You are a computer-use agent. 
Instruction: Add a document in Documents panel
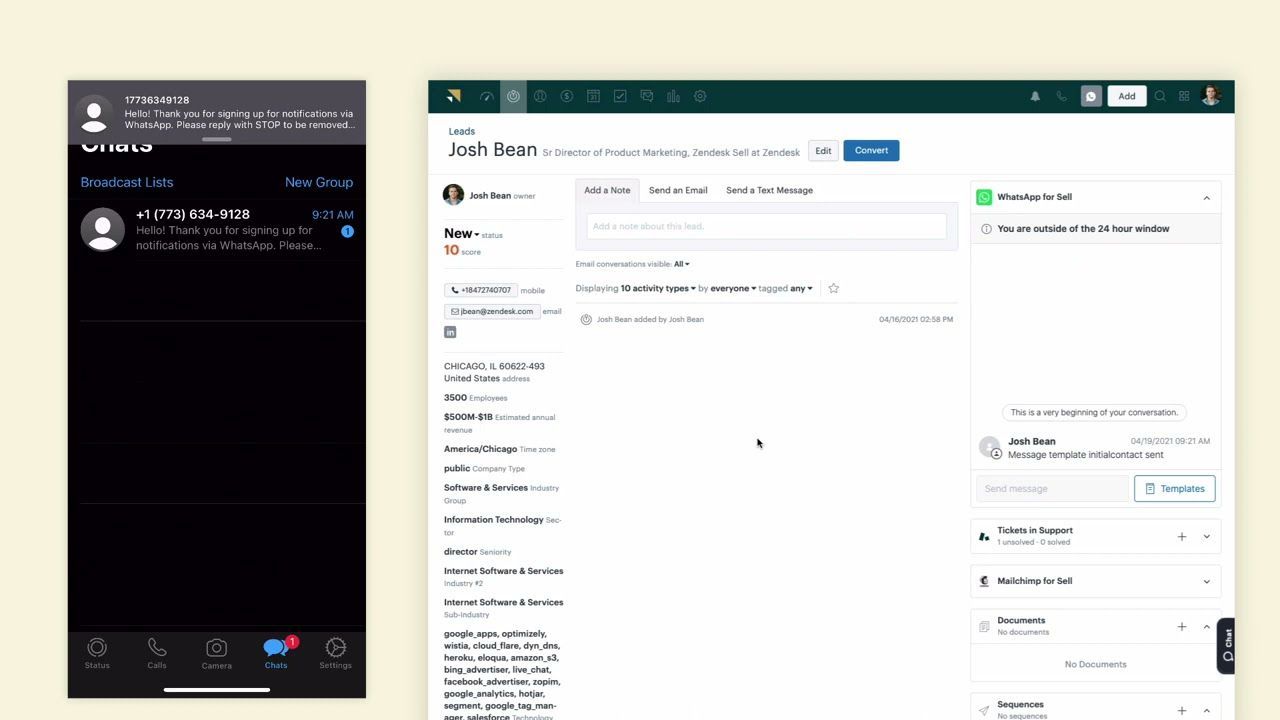[x=1181, y=627]
